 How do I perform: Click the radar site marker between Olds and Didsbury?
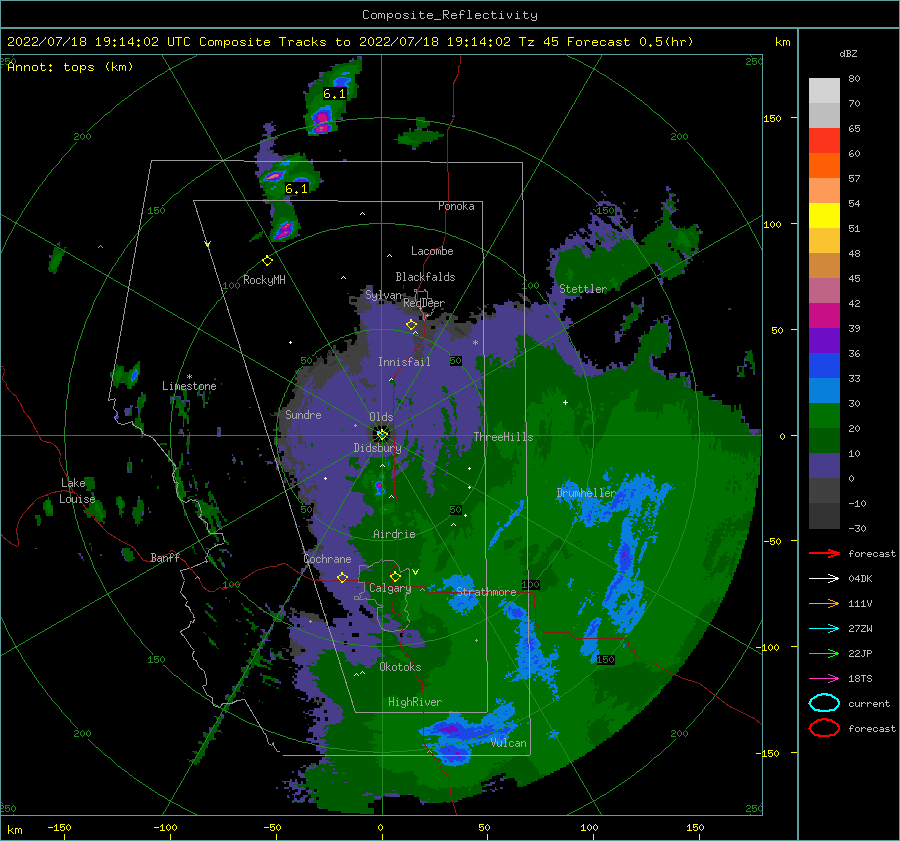382,435
